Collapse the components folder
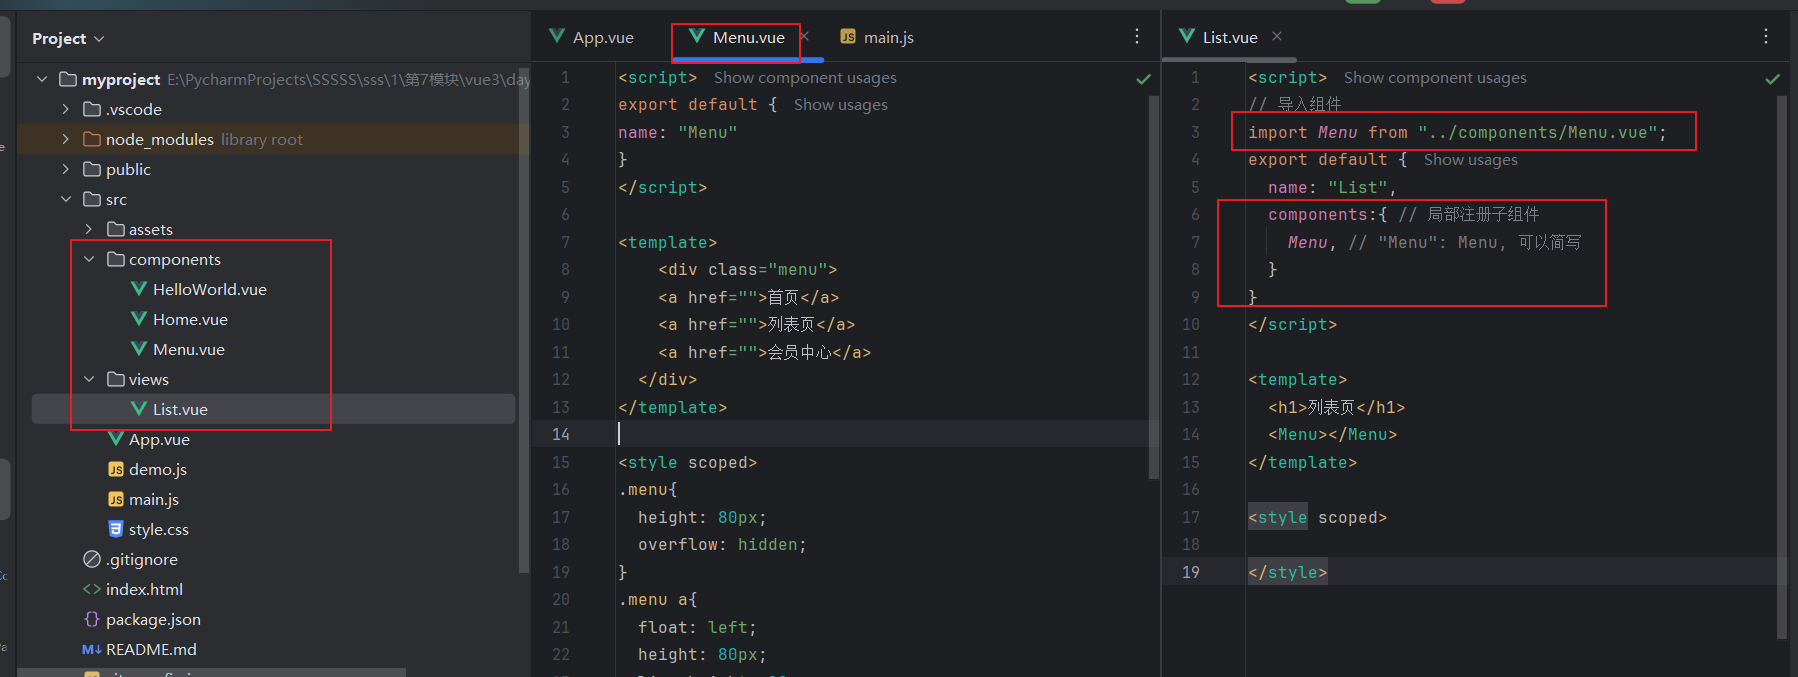This screenshot has height=677, width=1798. click(x=89, y=259)
